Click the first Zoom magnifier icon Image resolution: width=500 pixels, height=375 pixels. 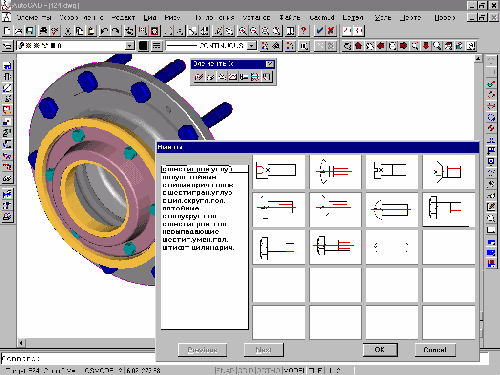(x=243, y=31)
